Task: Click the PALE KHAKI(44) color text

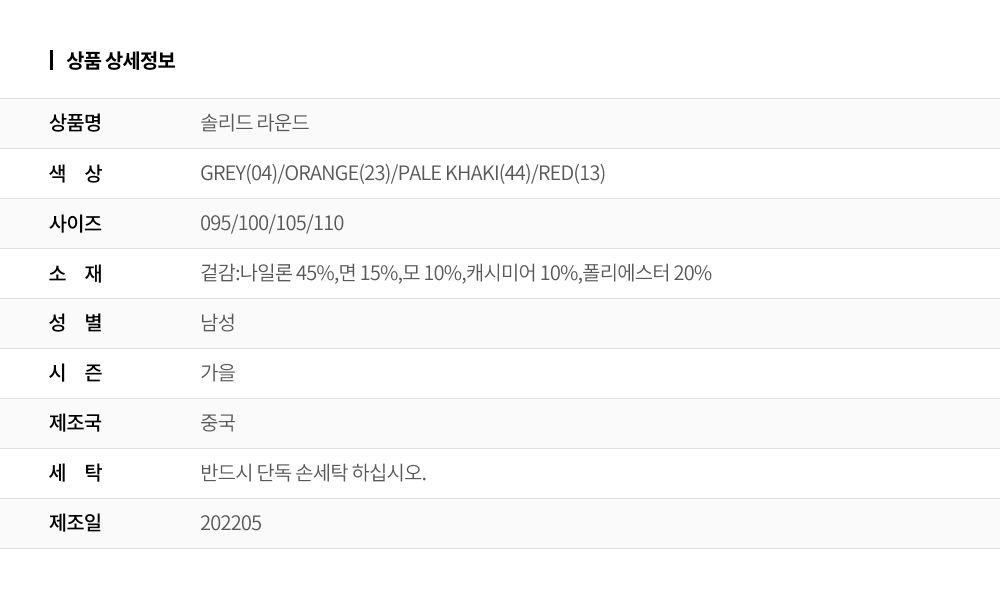Action: coord(464,173)
